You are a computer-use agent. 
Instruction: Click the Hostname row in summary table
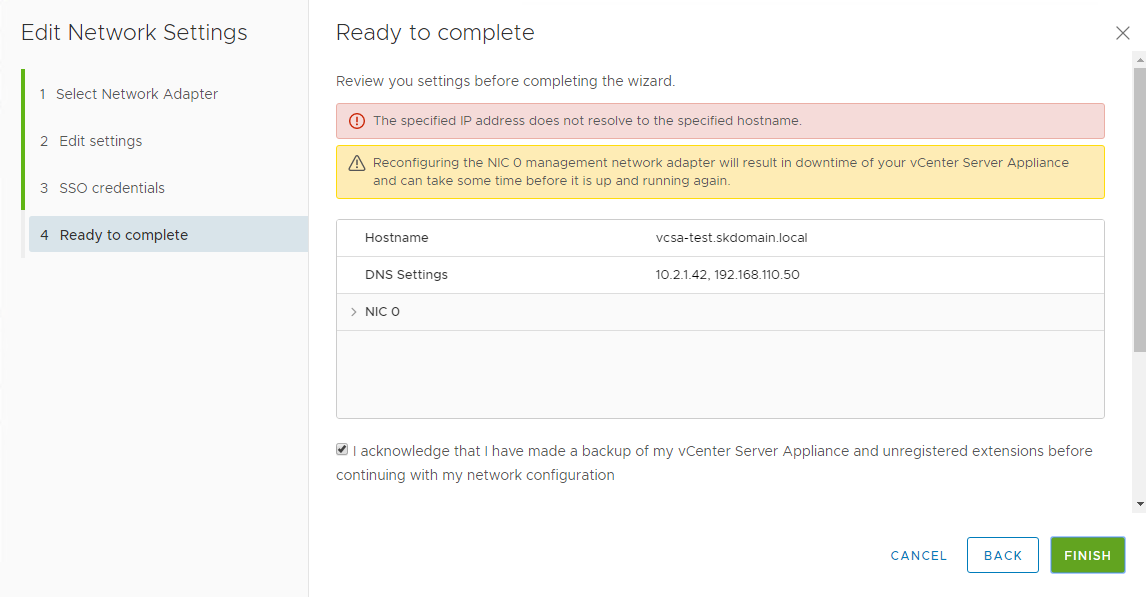click(x=720, y=238)
